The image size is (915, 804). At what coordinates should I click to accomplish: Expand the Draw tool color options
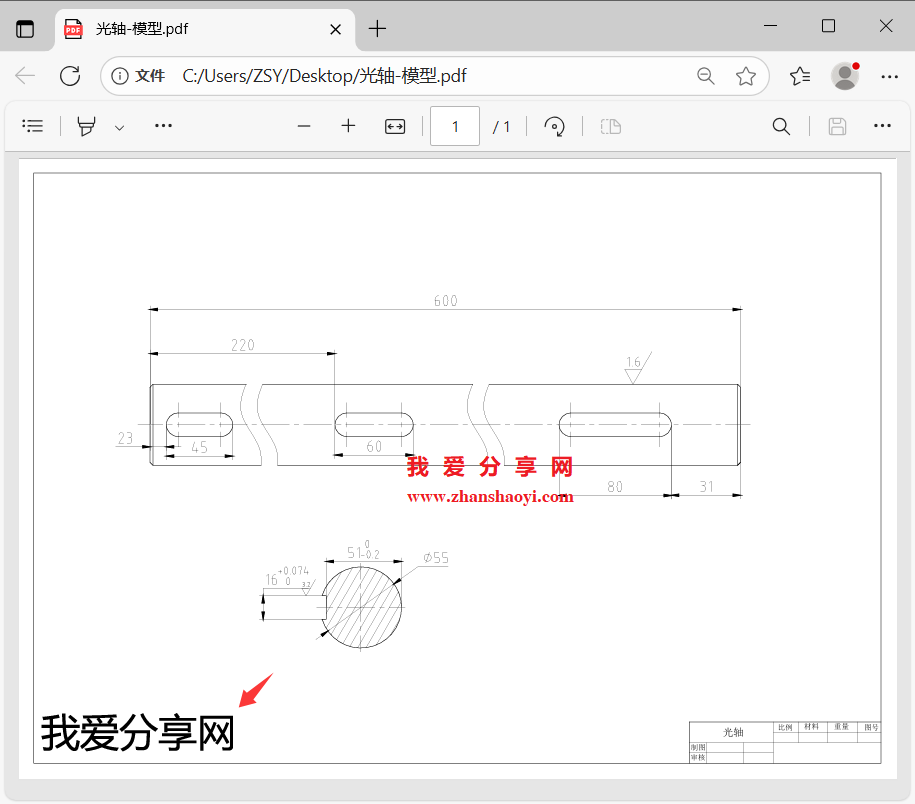(118, 126)
